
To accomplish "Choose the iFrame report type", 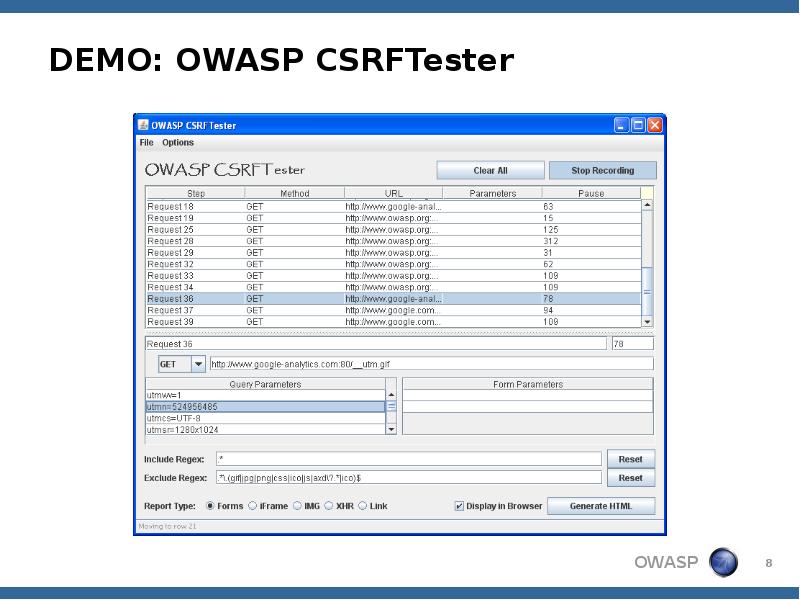I will tap(253, 506).
